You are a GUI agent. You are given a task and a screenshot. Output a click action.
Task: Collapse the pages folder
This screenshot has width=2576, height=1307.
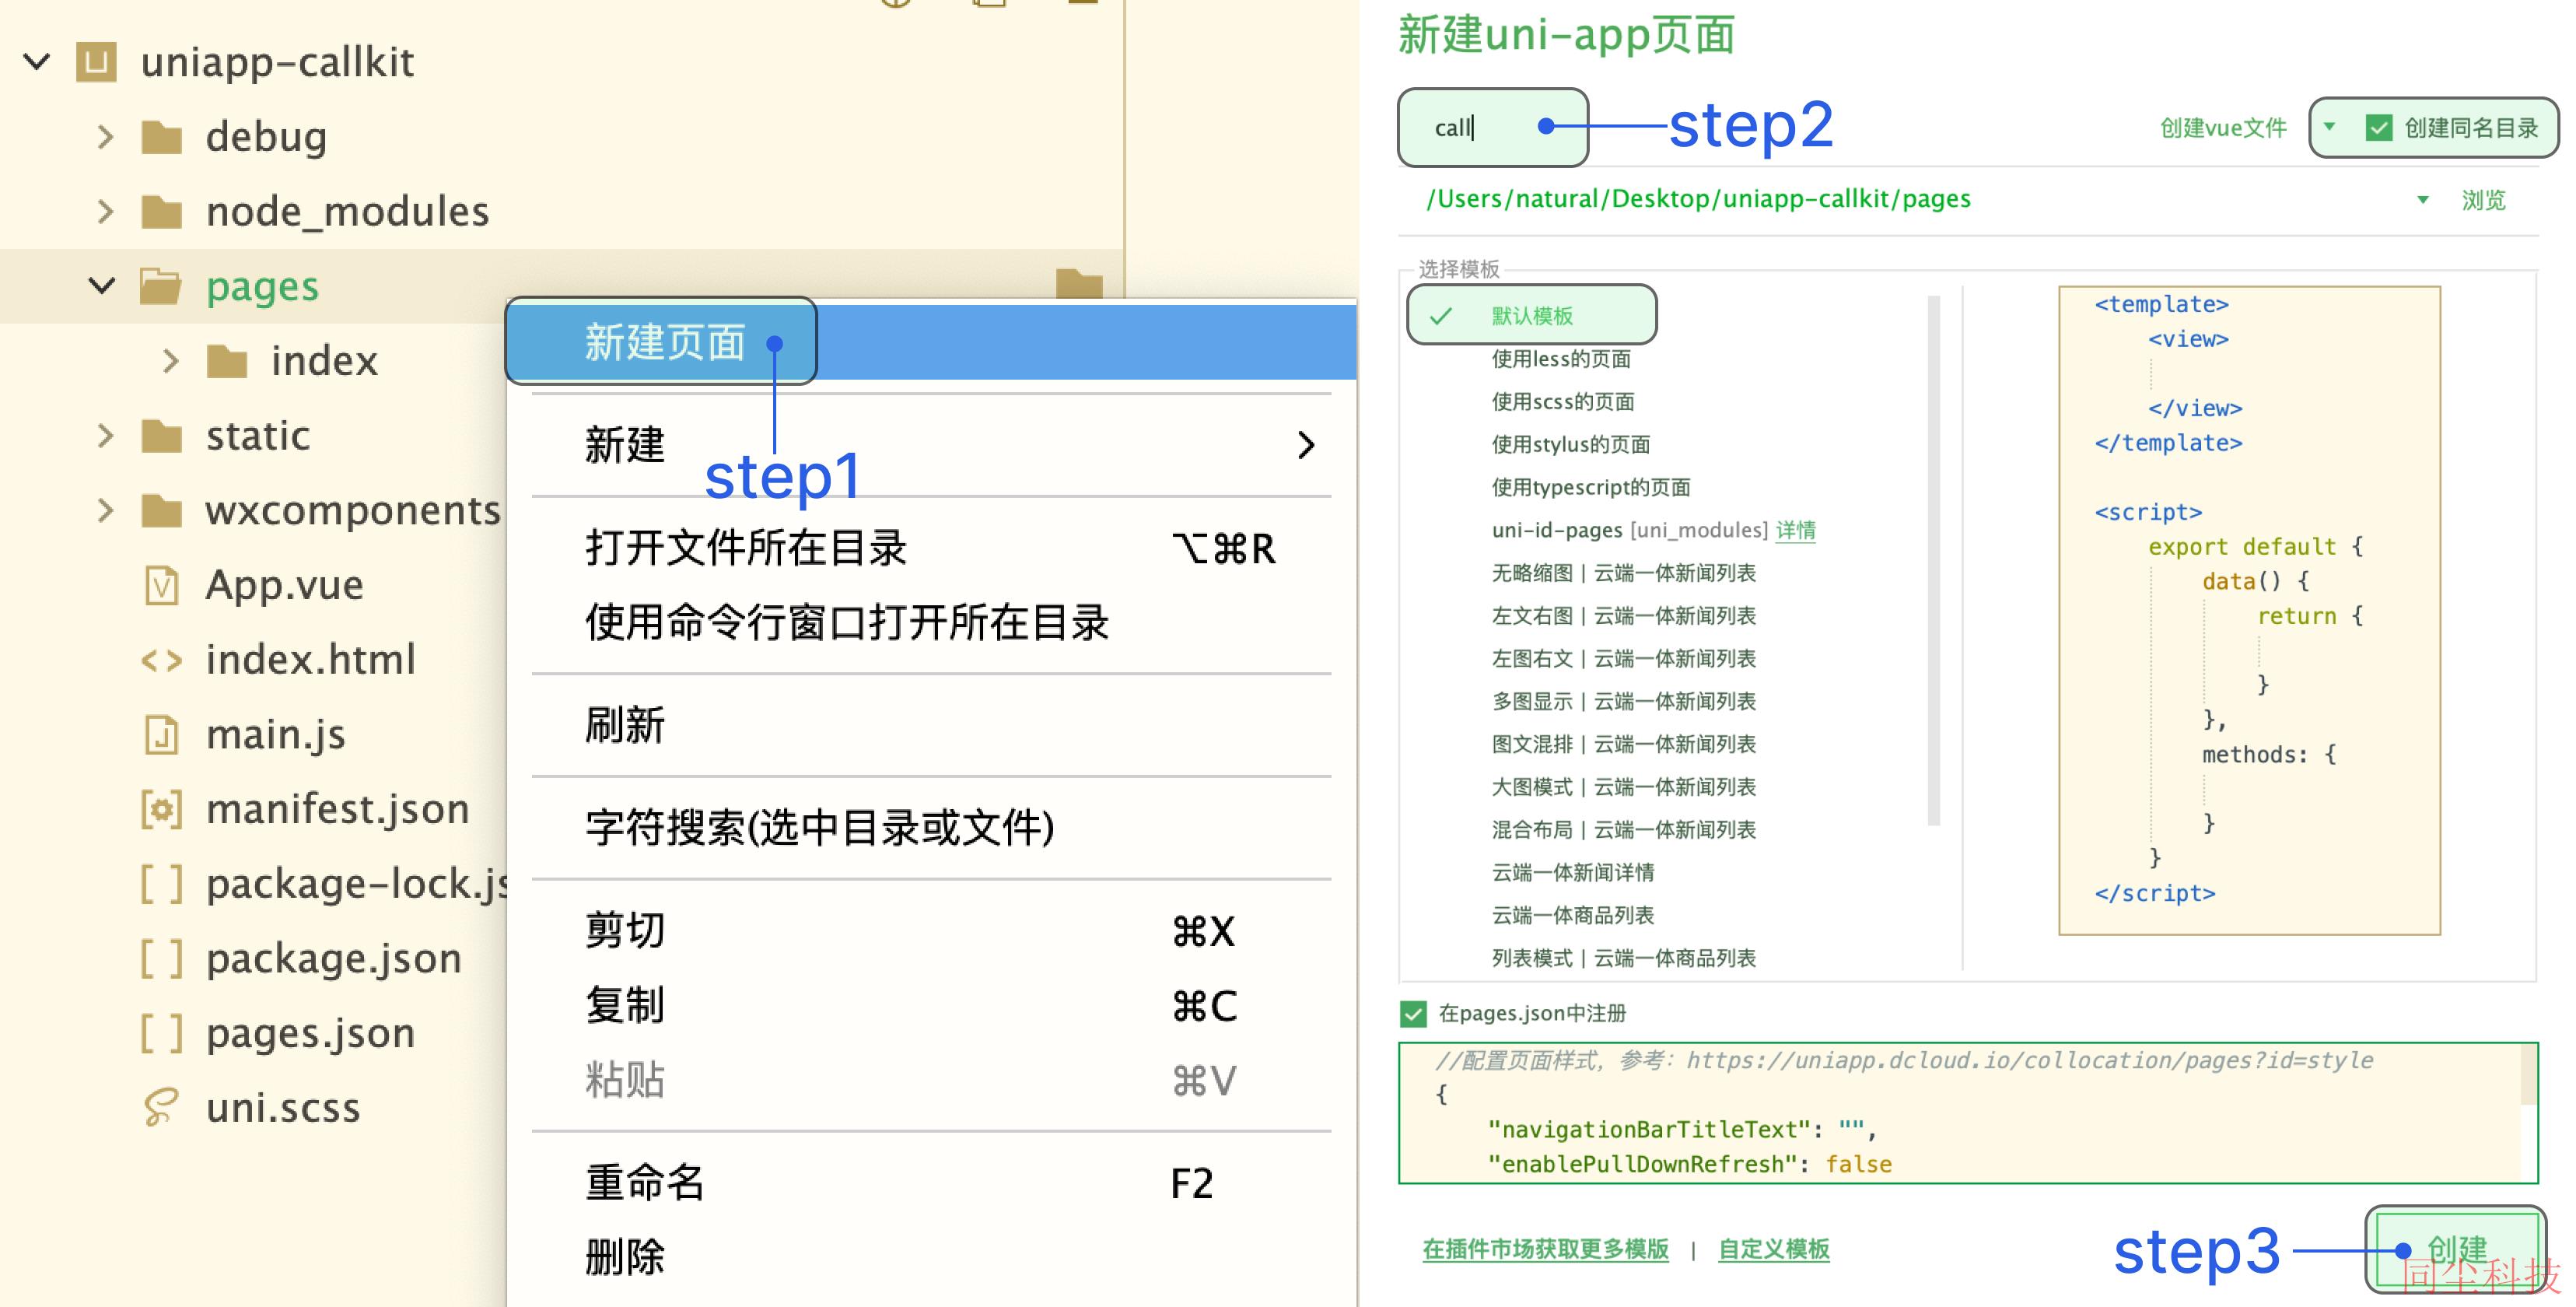point(102,287)
